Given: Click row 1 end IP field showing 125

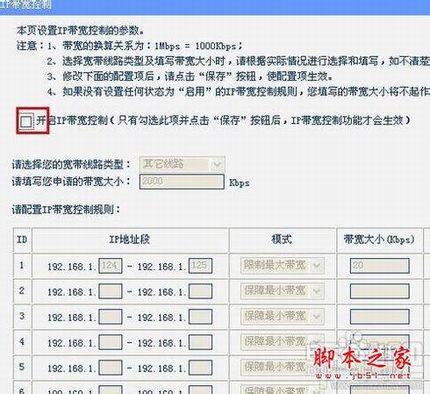Looking at the screenshot, I should click(200, 266).
